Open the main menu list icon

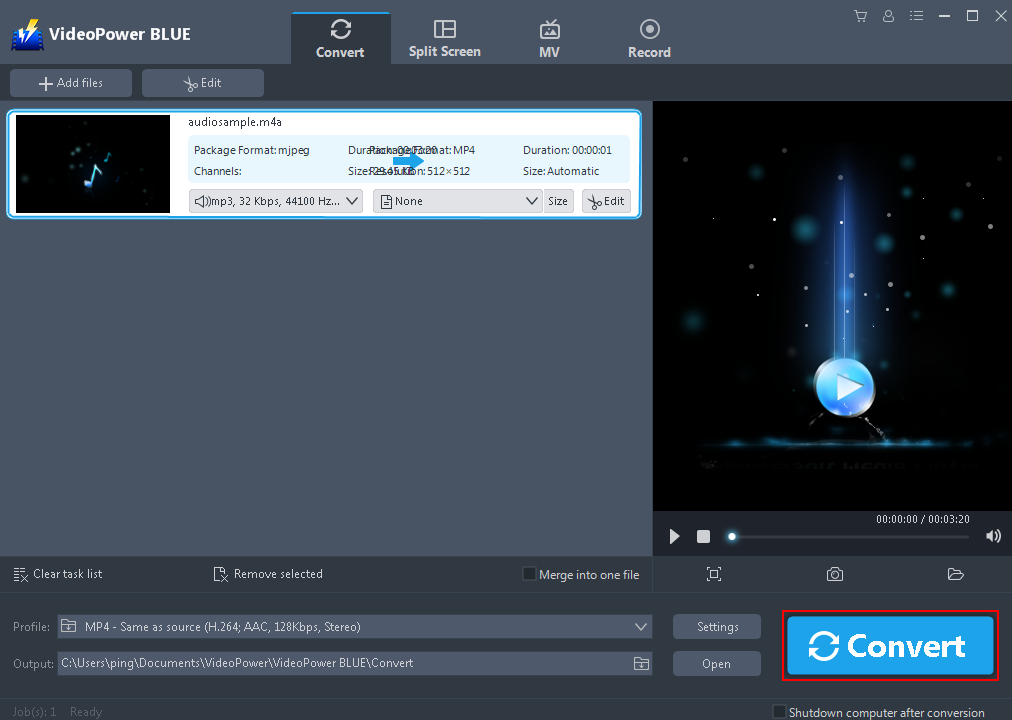point(916,16)
